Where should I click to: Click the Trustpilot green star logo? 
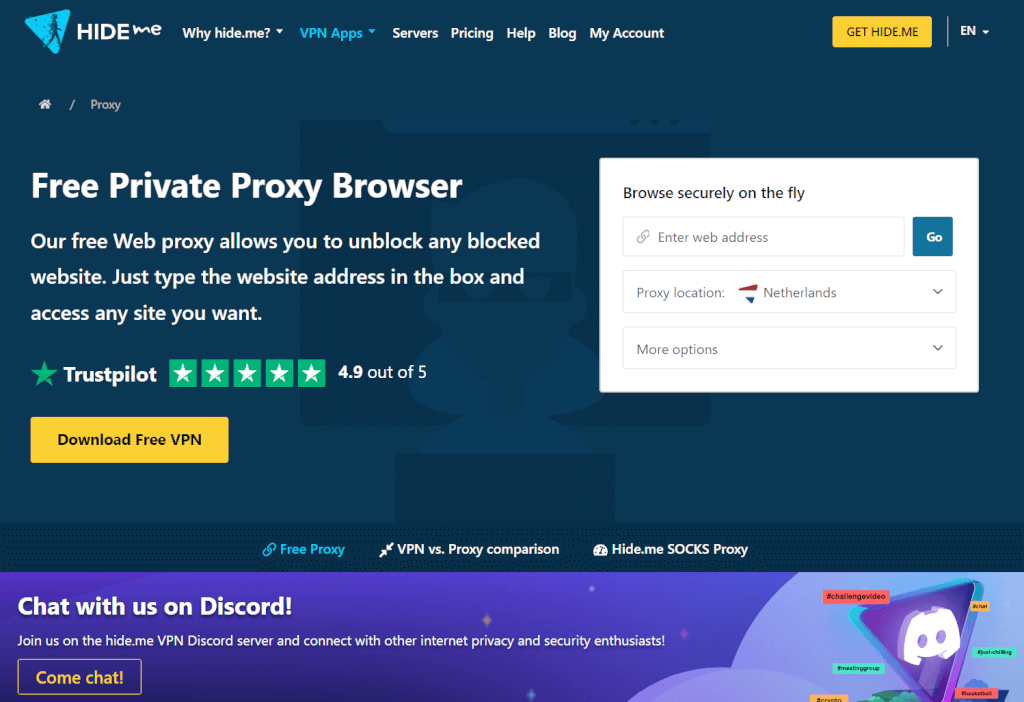coord(44,374)
